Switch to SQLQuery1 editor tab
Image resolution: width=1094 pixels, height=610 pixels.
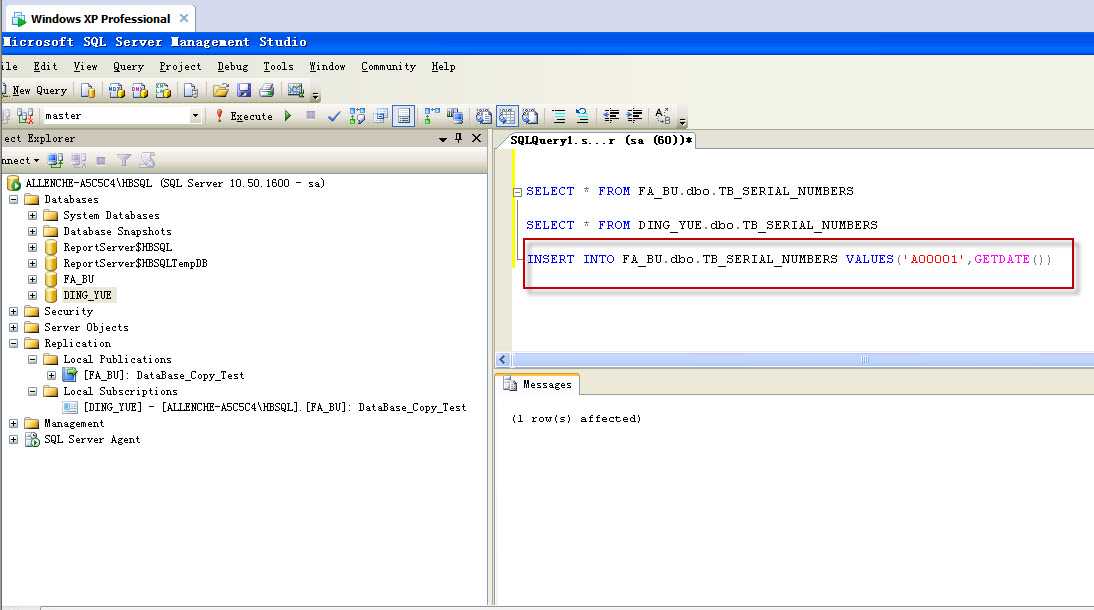tap(599, 140)
